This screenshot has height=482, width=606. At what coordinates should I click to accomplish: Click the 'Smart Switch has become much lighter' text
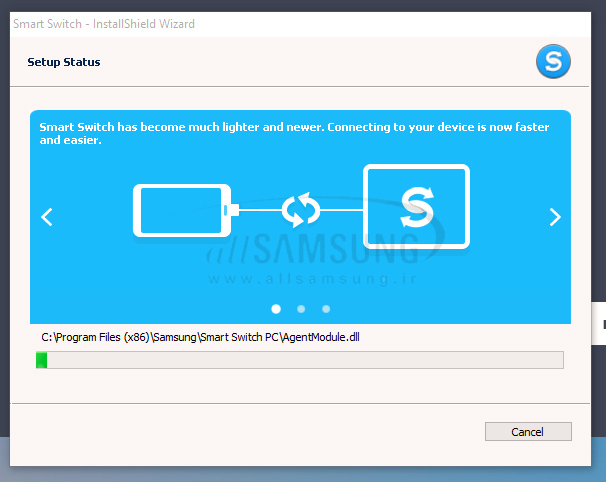tap(294, 133)
